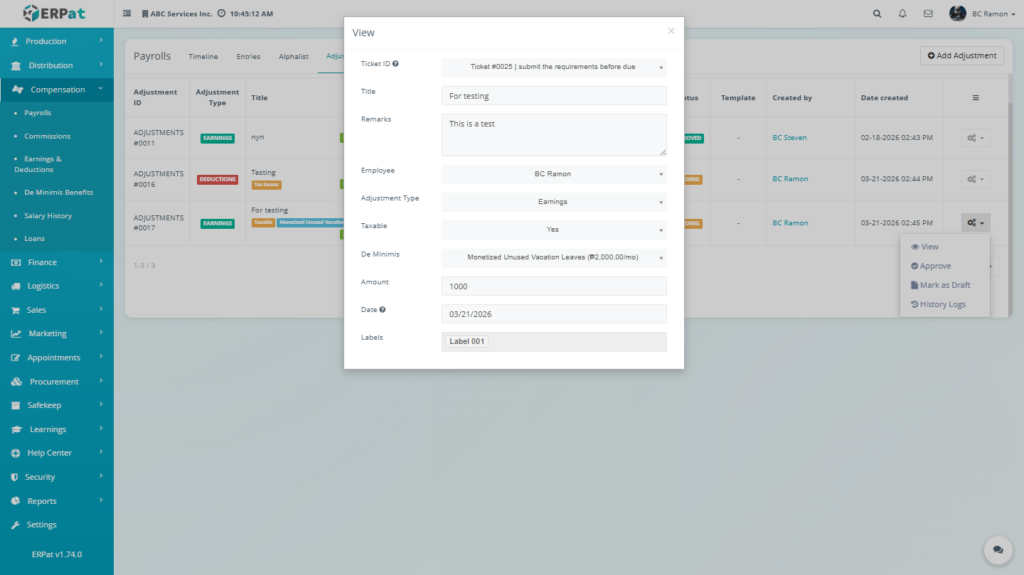Click the Add Adjustment button

coord(962,56)
